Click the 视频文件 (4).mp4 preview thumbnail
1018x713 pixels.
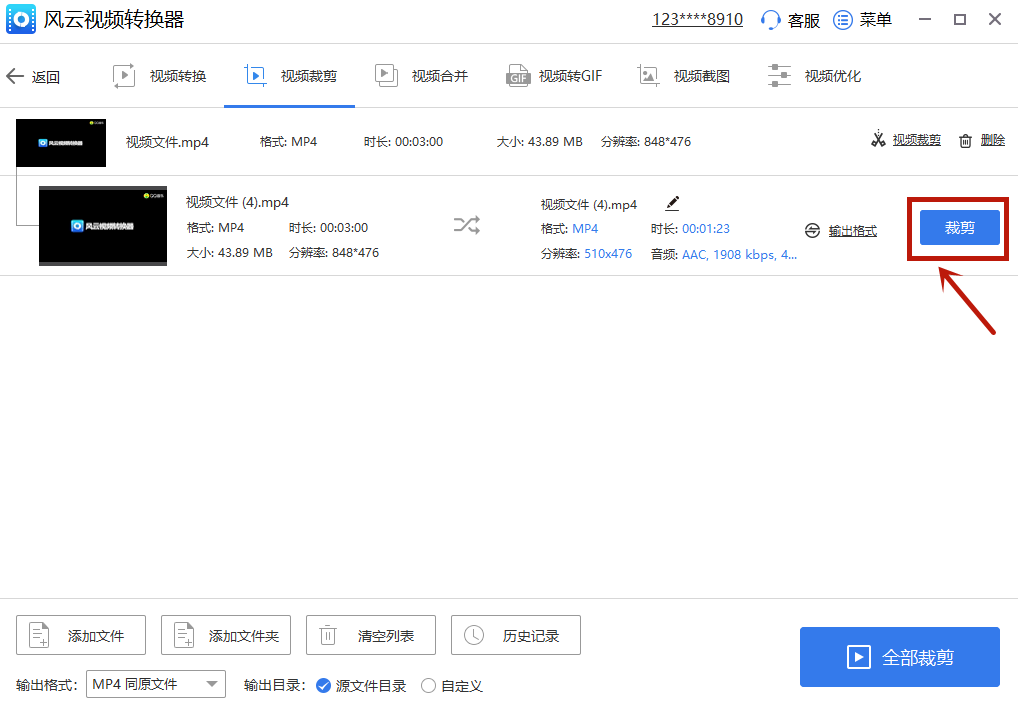click(x=103, y=226)
